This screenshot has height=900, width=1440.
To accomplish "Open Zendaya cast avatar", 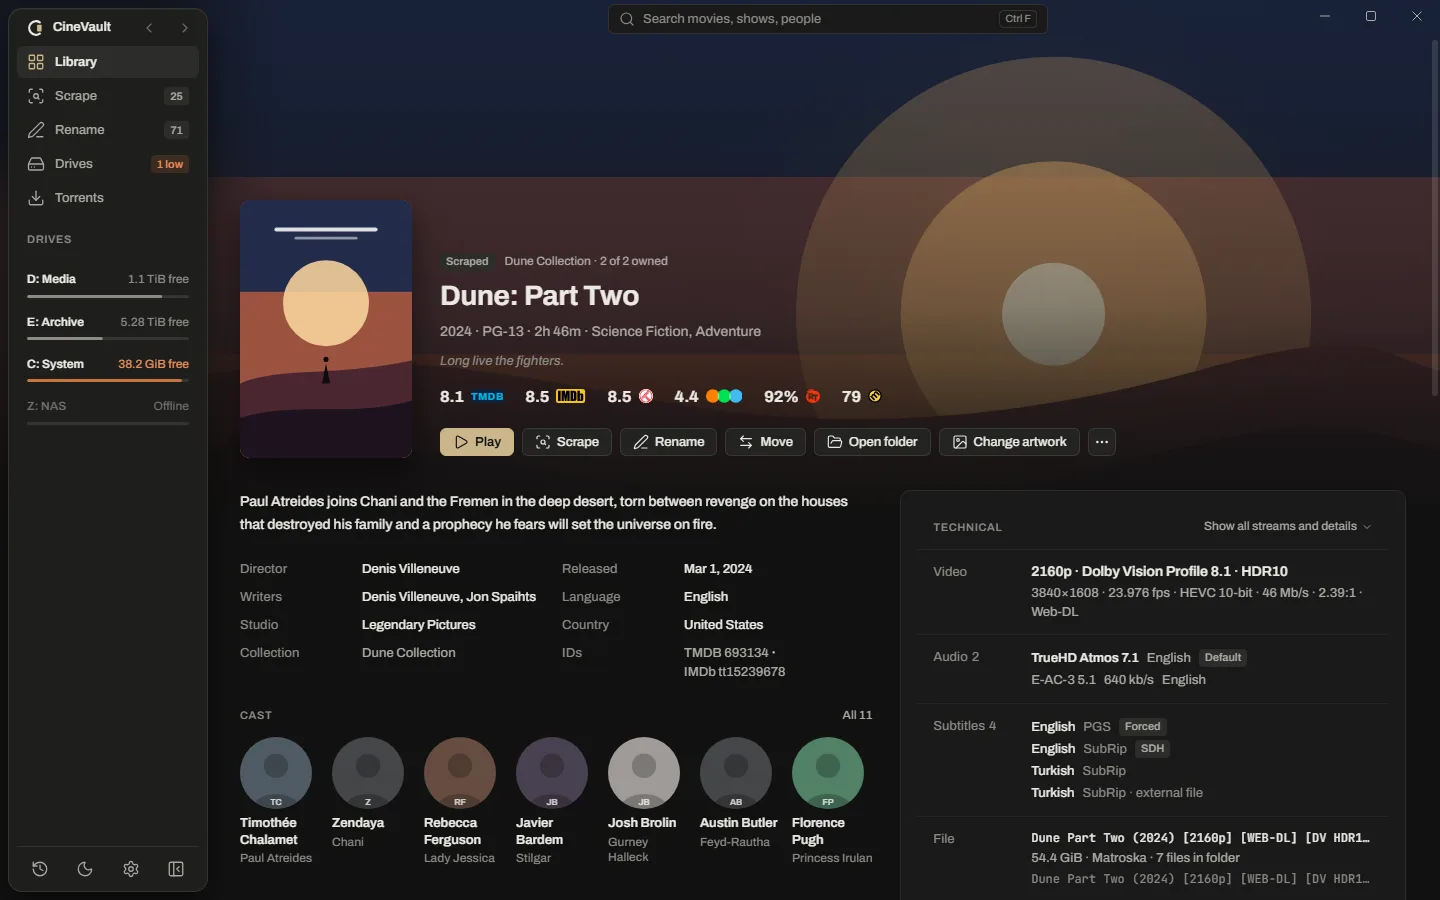I will pyautogui.click(x=368, y=773).
